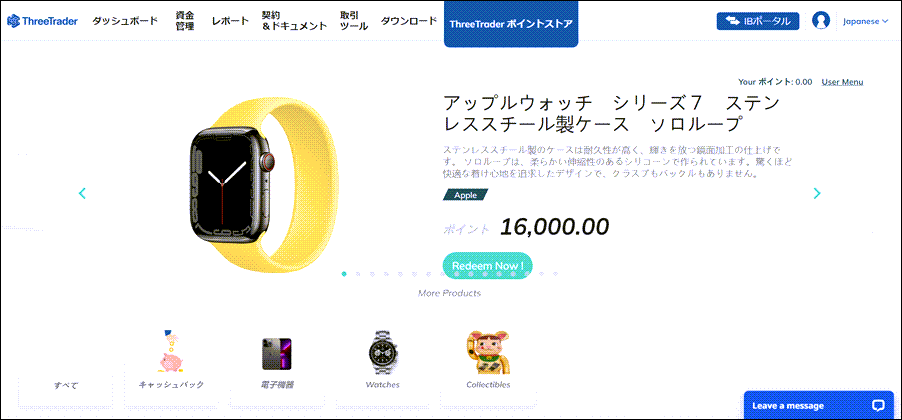Viewport: 902px width, 420px height.
Task: Click the すべて category tab
Action: 66,385
